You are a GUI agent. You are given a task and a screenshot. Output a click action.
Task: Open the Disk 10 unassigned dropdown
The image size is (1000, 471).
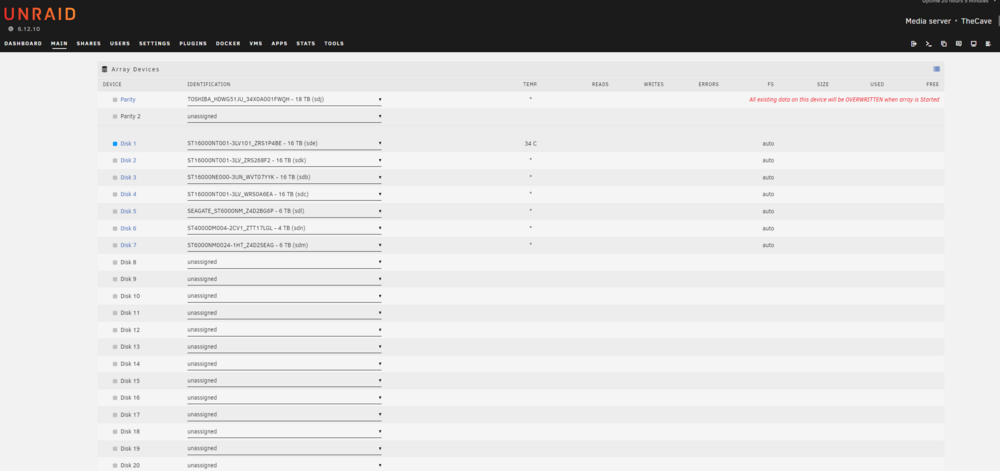coord(284,296)
